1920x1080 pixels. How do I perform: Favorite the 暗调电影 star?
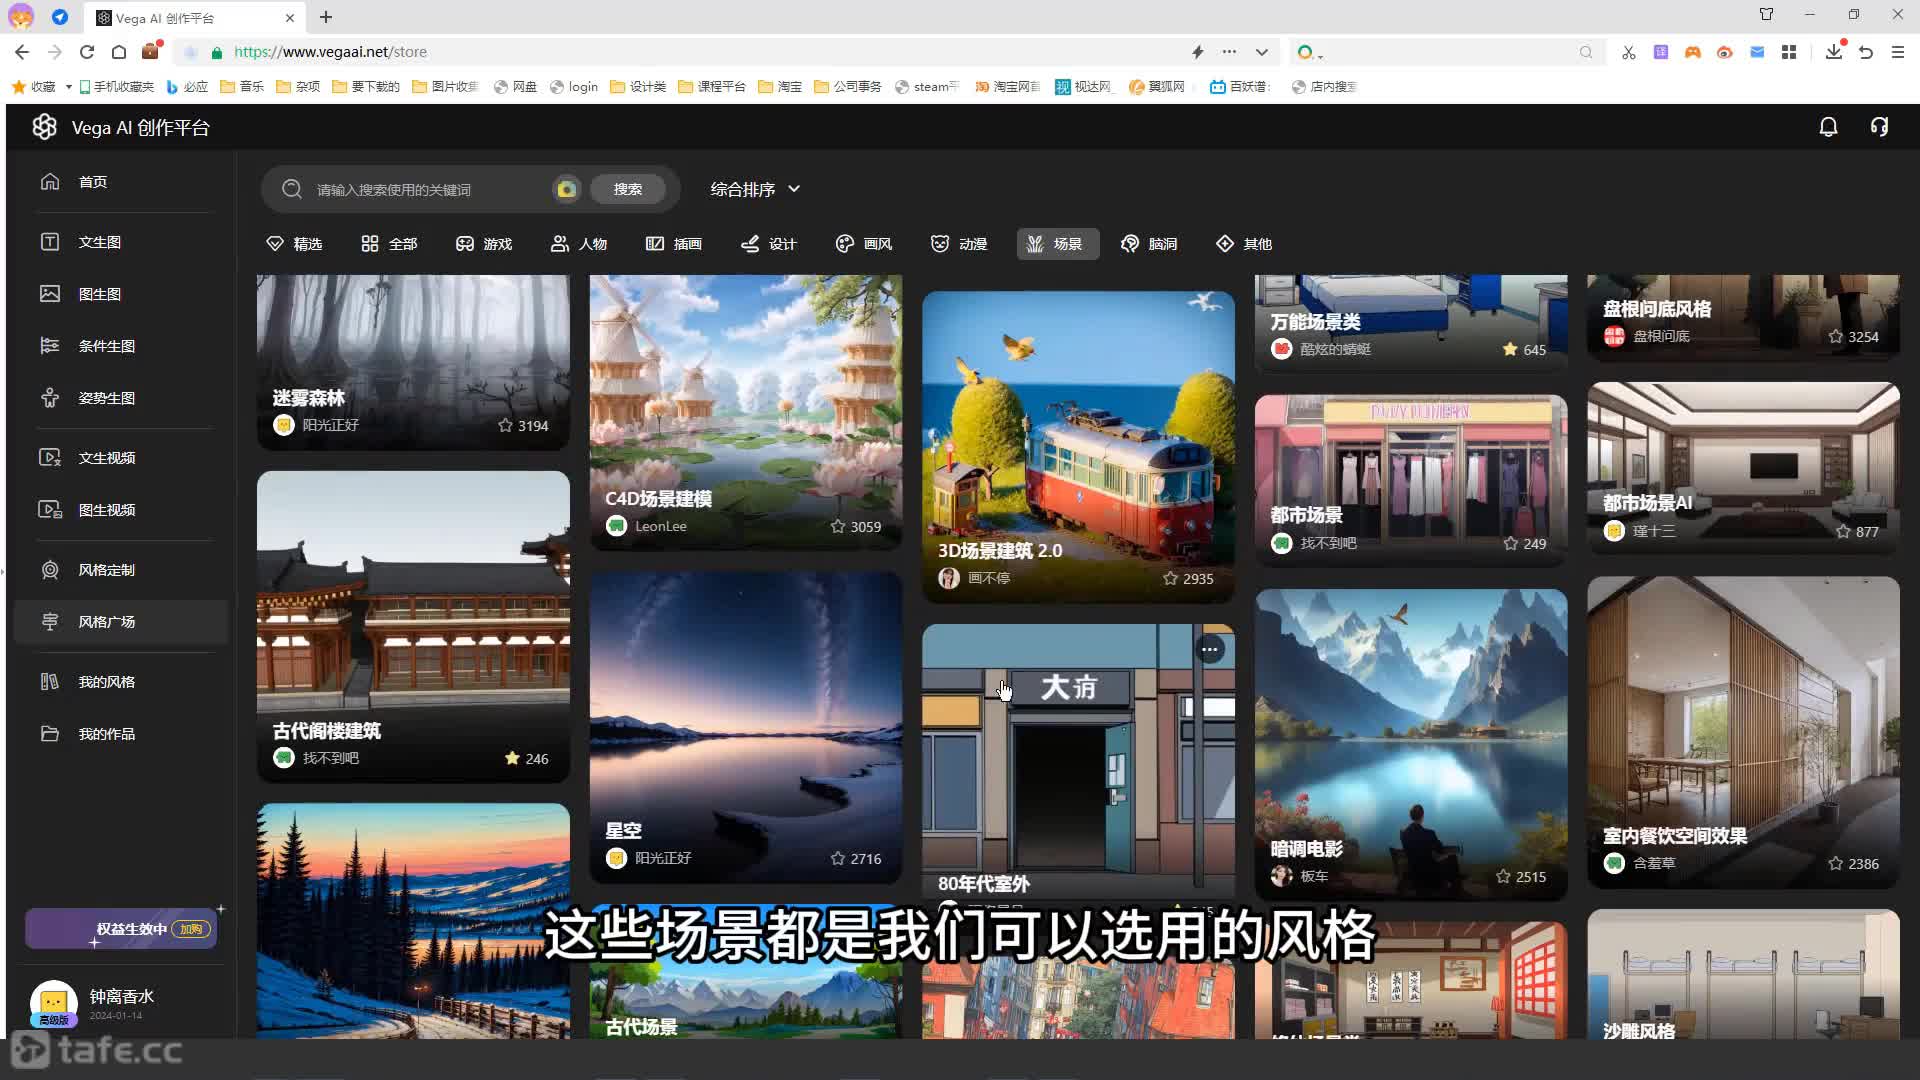point(1503,876)
